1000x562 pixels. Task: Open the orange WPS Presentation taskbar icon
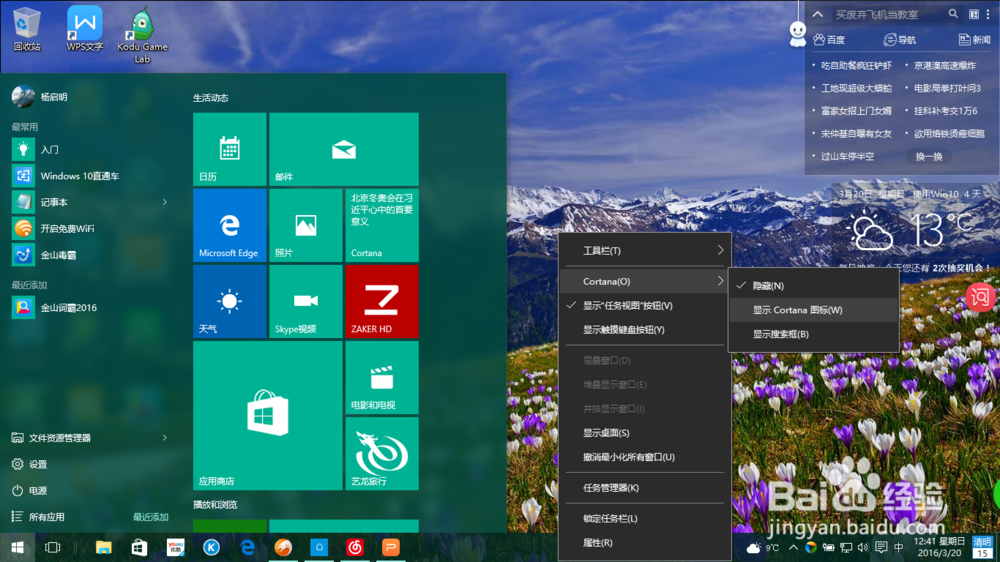[x=391, y=547]
